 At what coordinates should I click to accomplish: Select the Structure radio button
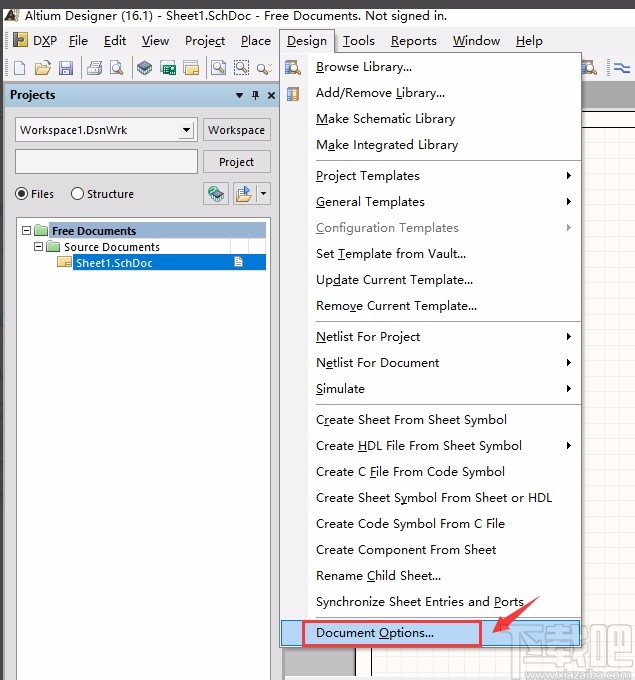[x=78, y=194]
